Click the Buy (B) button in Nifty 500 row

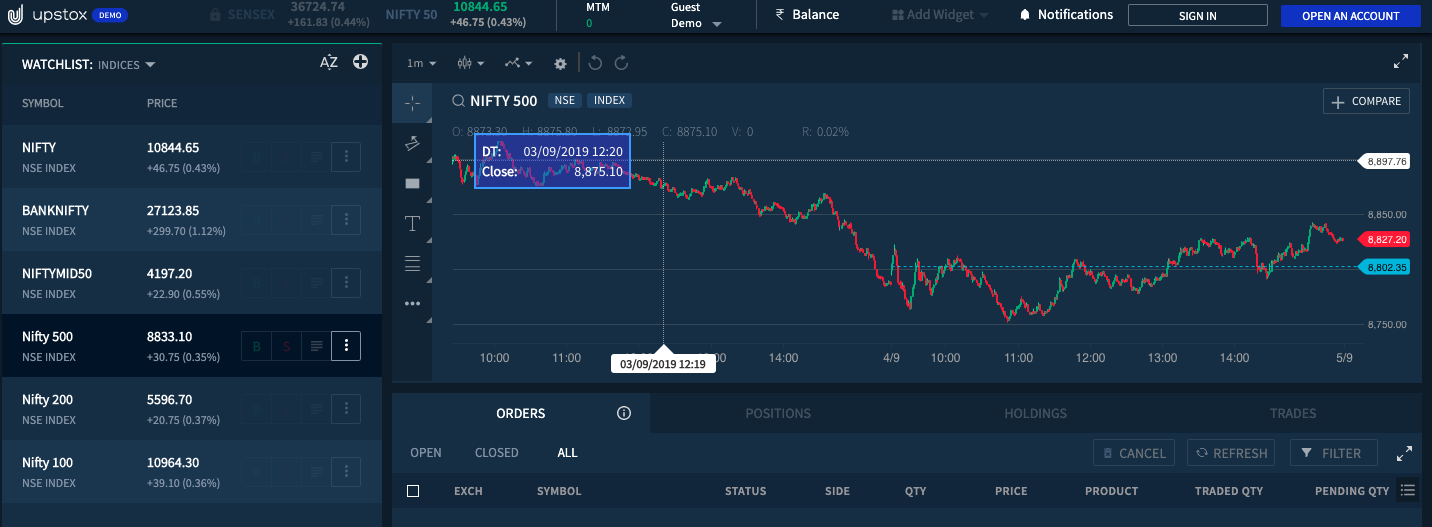[x=256, y=346]
